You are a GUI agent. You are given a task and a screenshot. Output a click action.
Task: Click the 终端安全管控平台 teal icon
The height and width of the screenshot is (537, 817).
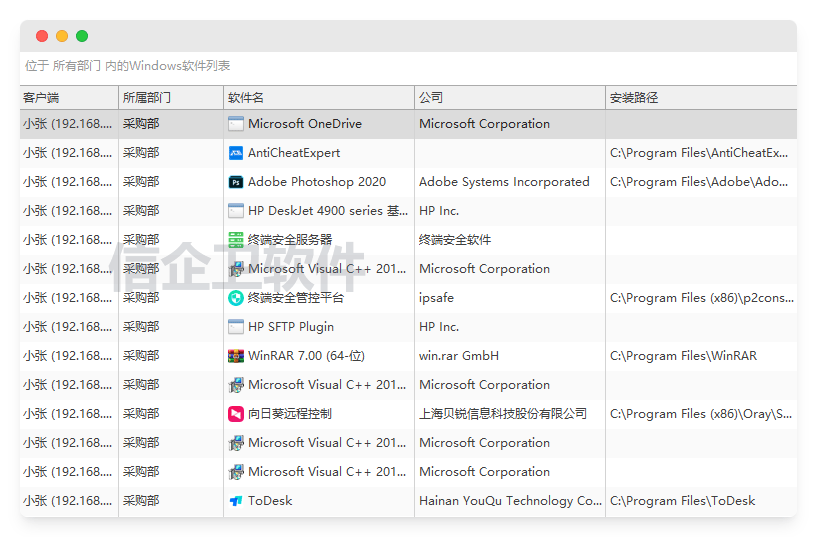click(236, 298)
